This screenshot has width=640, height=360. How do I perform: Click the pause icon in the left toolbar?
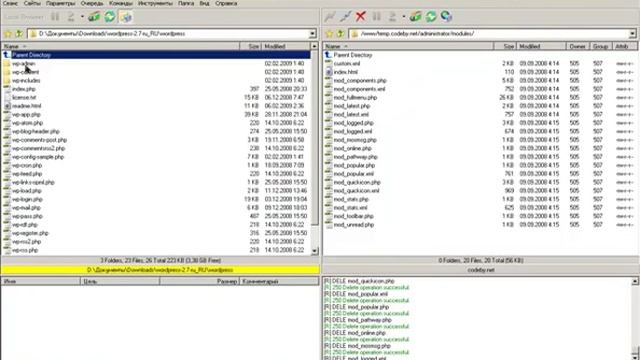55,17
